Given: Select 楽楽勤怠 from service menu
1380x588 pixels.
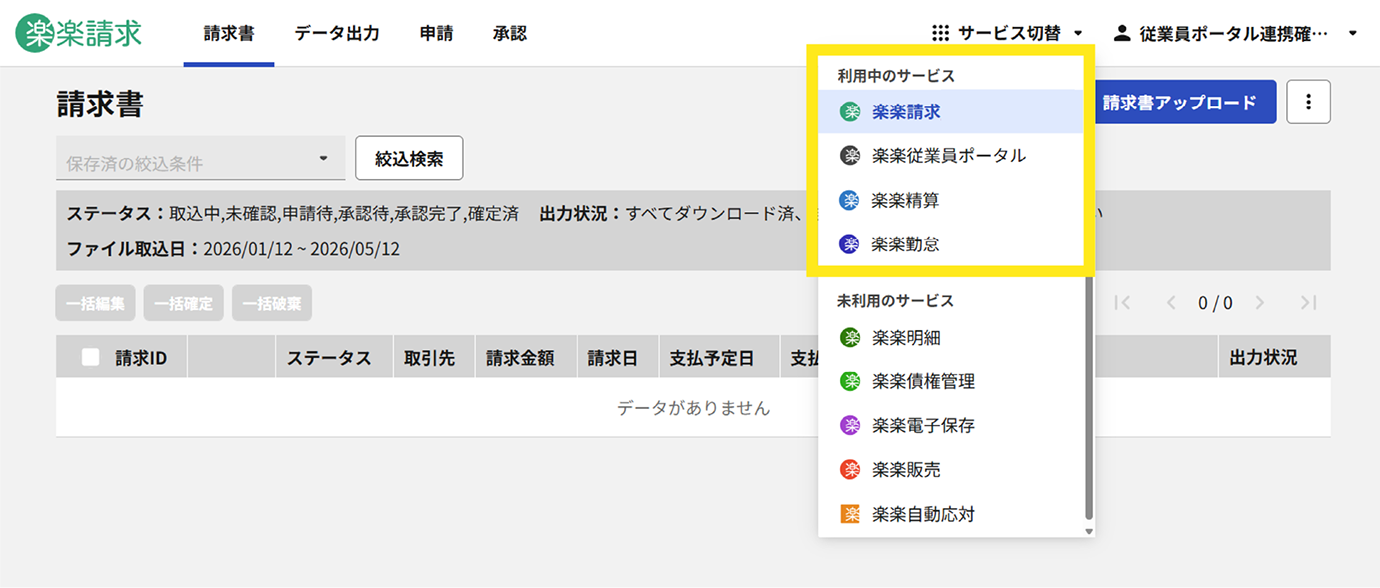Looking at the screenshot, I should point(950,244).
